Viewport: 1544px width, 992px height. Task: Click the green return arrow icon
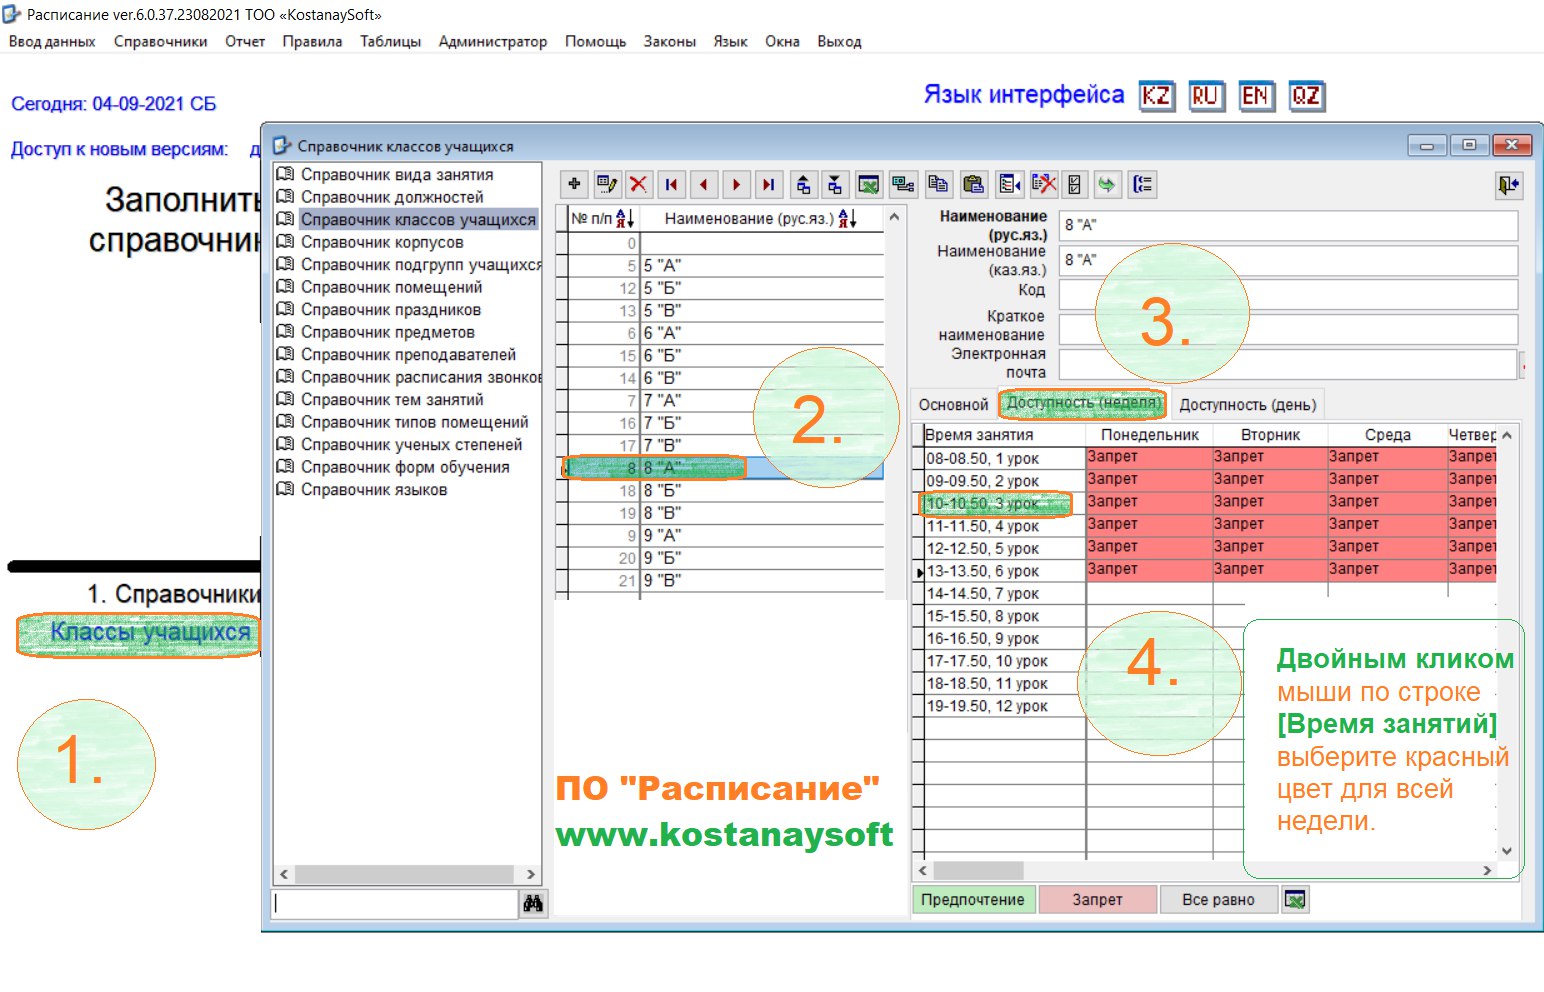(x=1107, y=184)
